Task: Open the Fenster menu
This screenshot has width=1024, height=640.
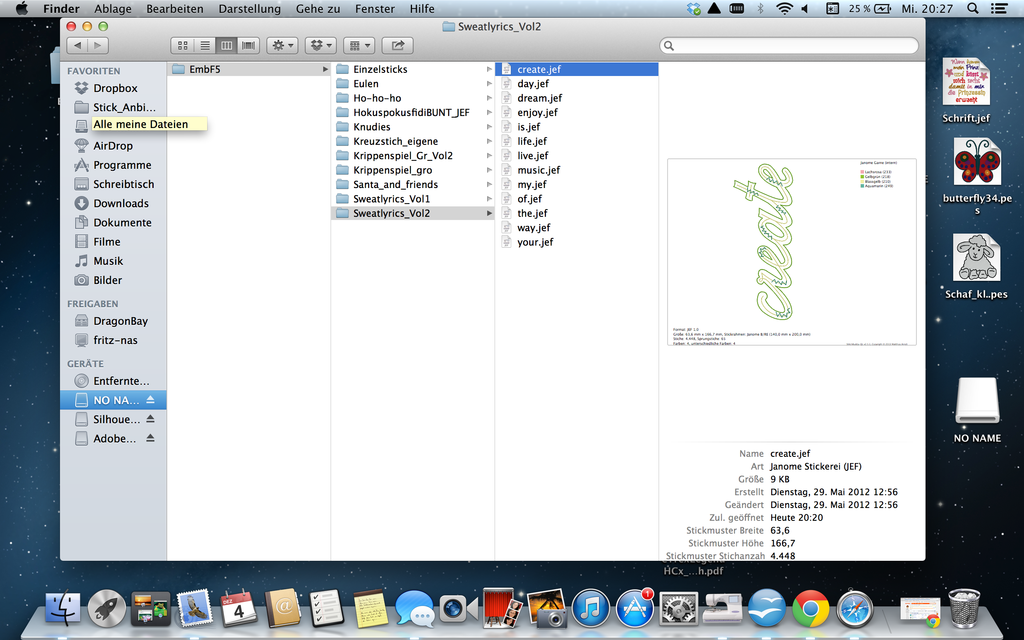Action: [x=375, y=8]
